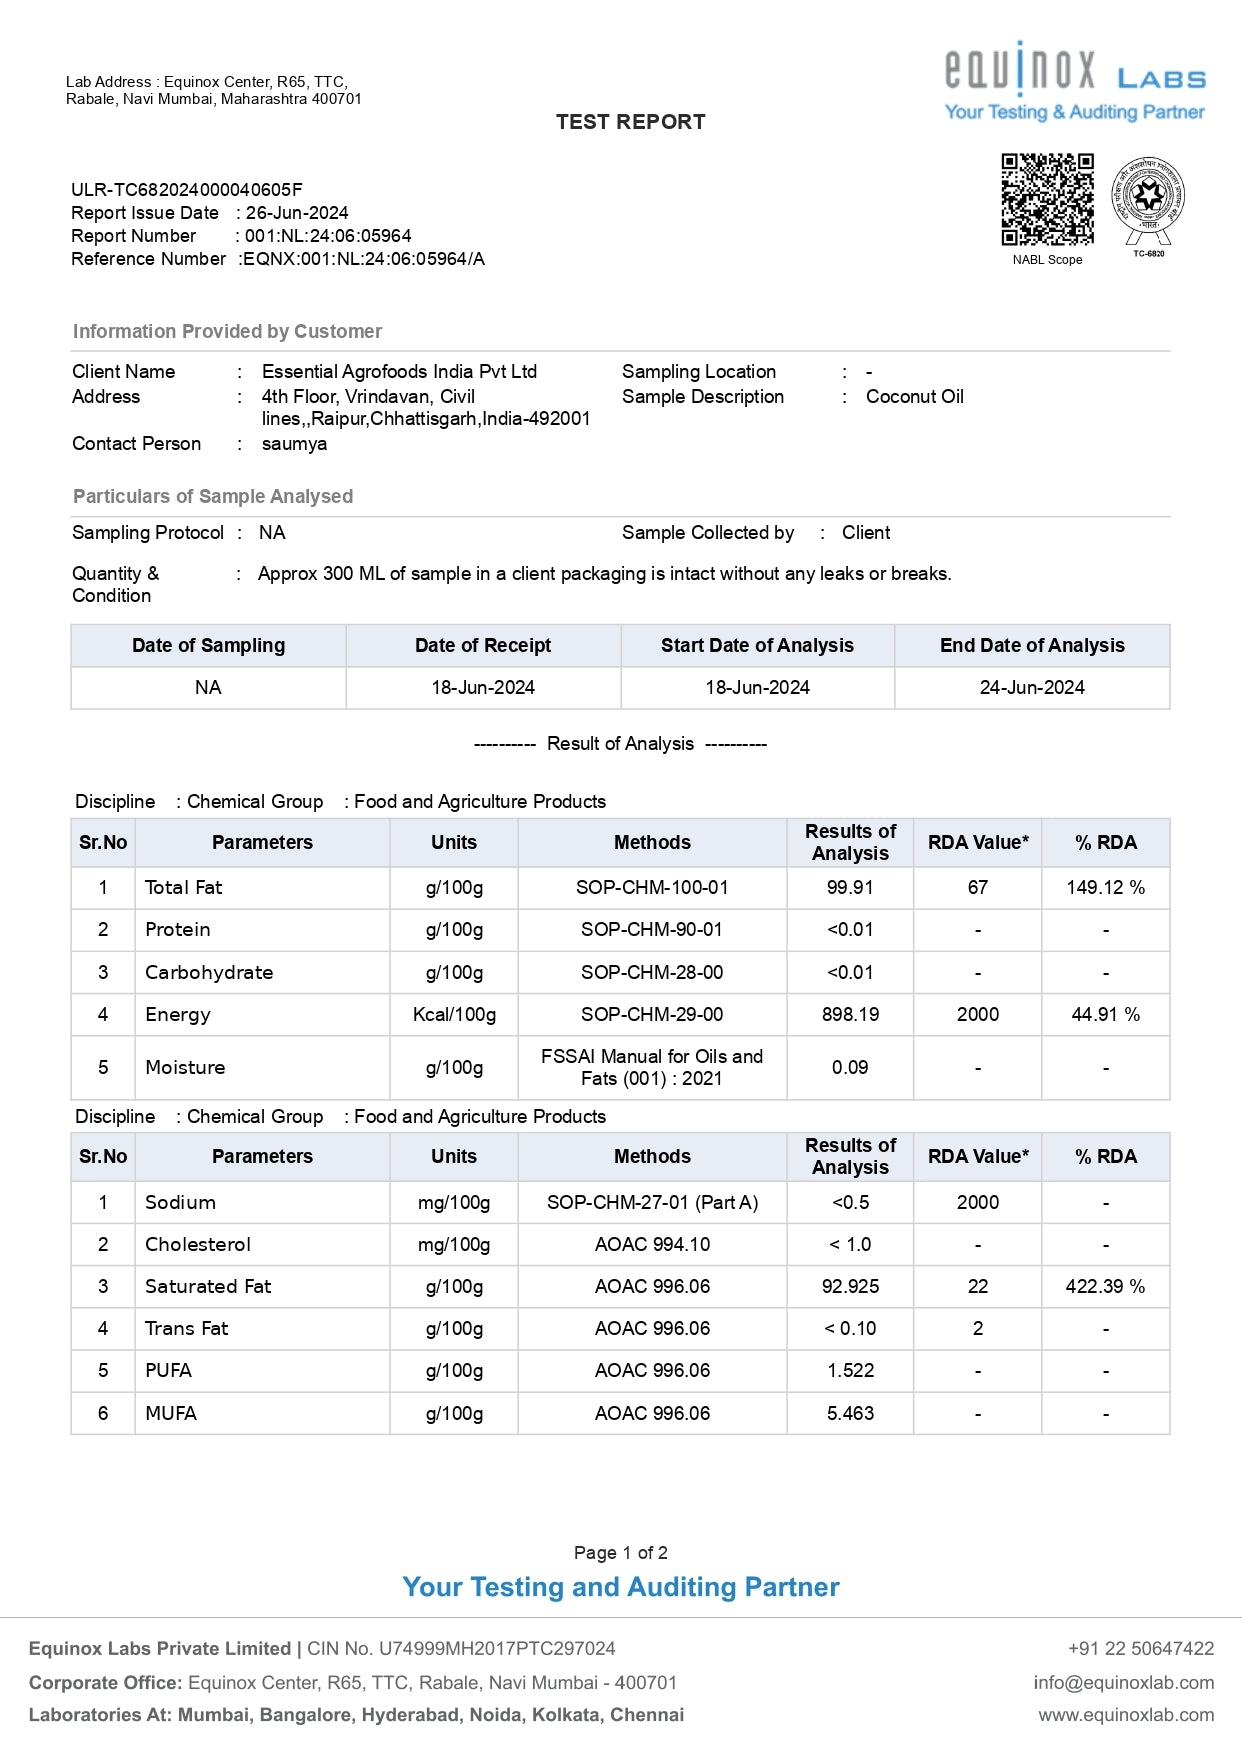Select the ULR-TC682024000040605F number
The height and width of the screenshot is (1755, 1242).
(186, 189)
